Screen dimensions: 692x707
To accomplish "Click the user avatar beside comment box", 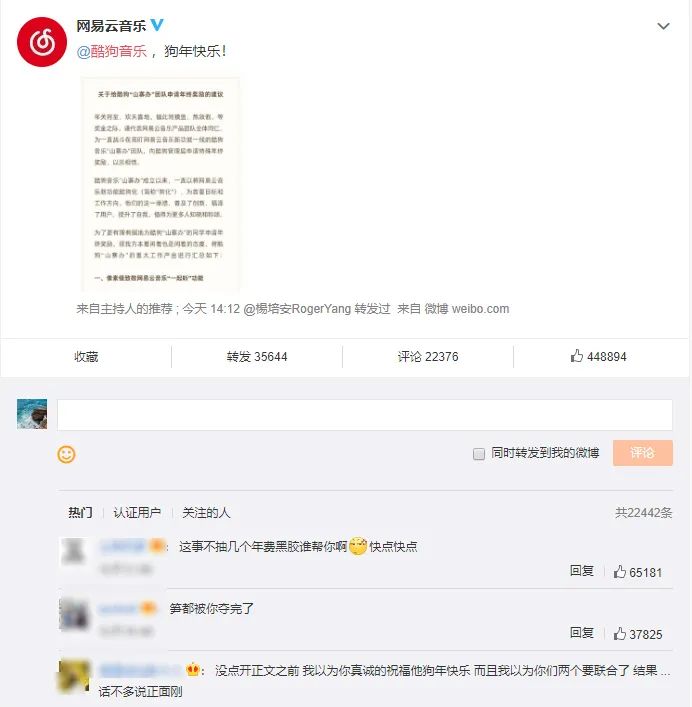I will [32, 414].
